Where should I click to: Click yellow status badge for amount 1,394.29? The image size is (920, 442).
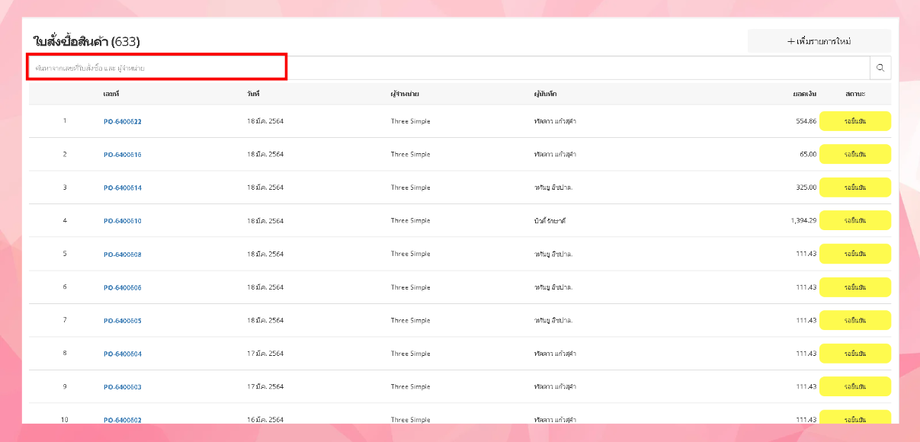pyautogui.click(x=855, y=221)
